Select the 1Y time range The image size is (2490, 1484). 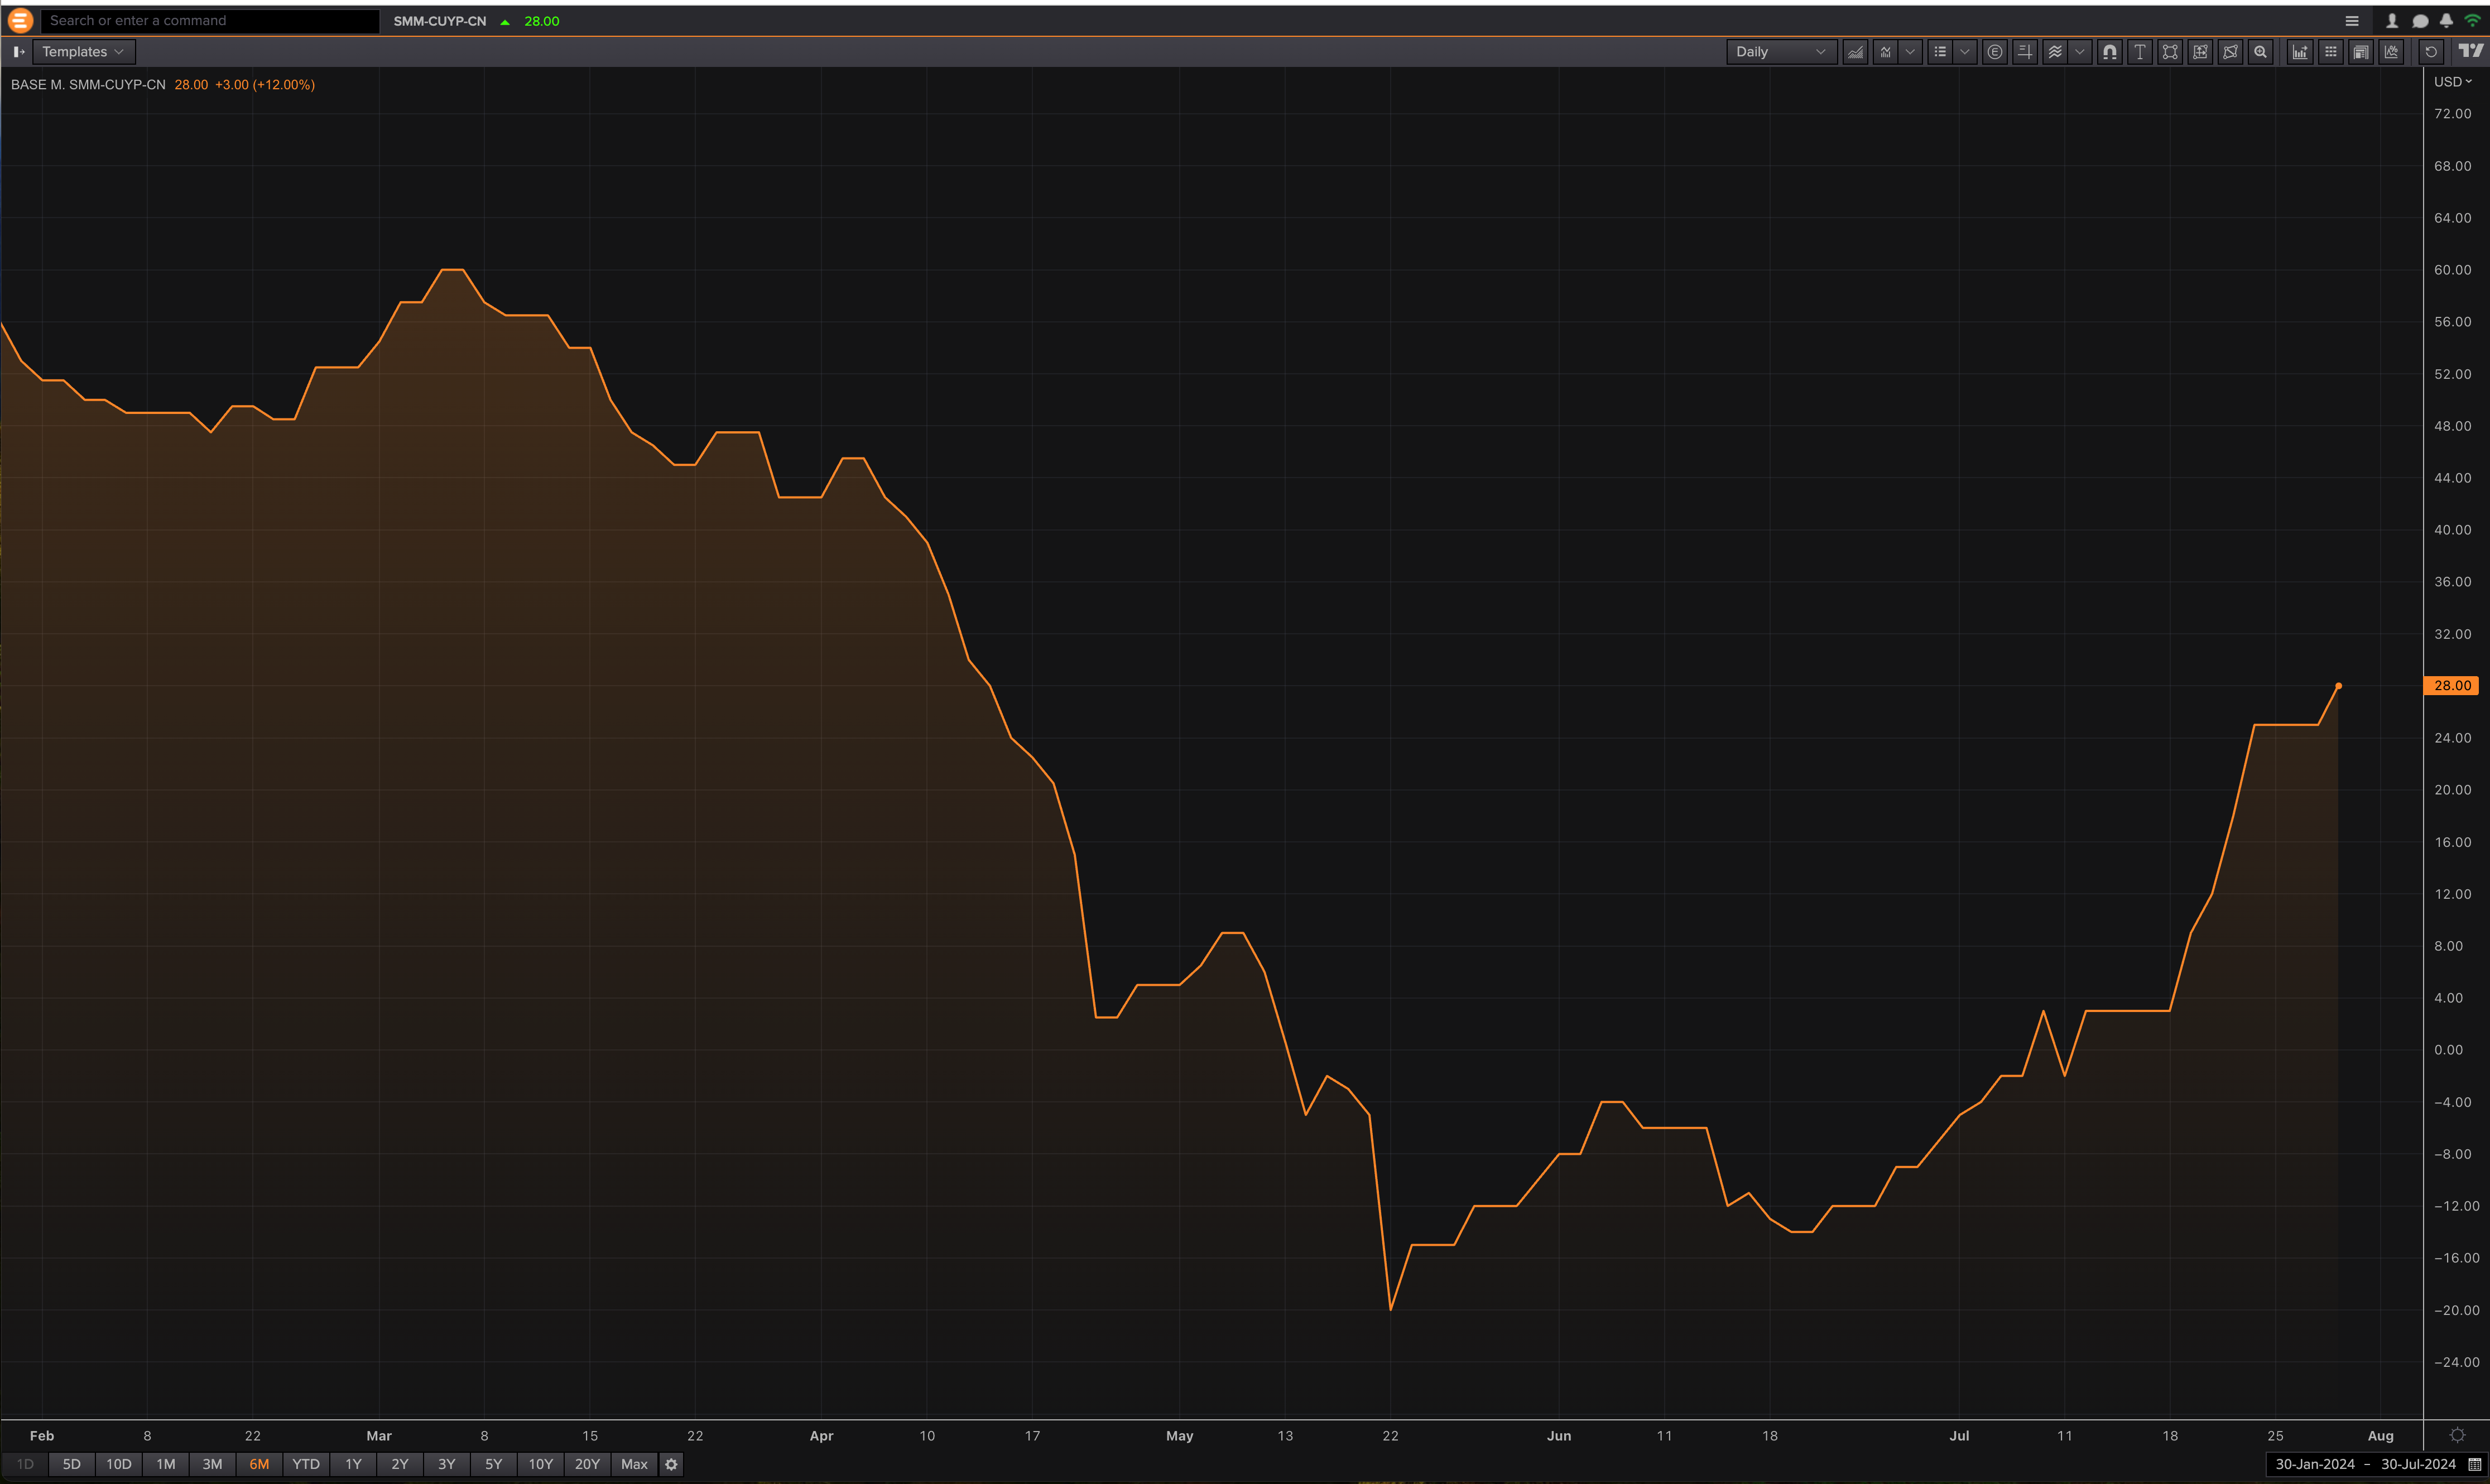pos(353,1464)
